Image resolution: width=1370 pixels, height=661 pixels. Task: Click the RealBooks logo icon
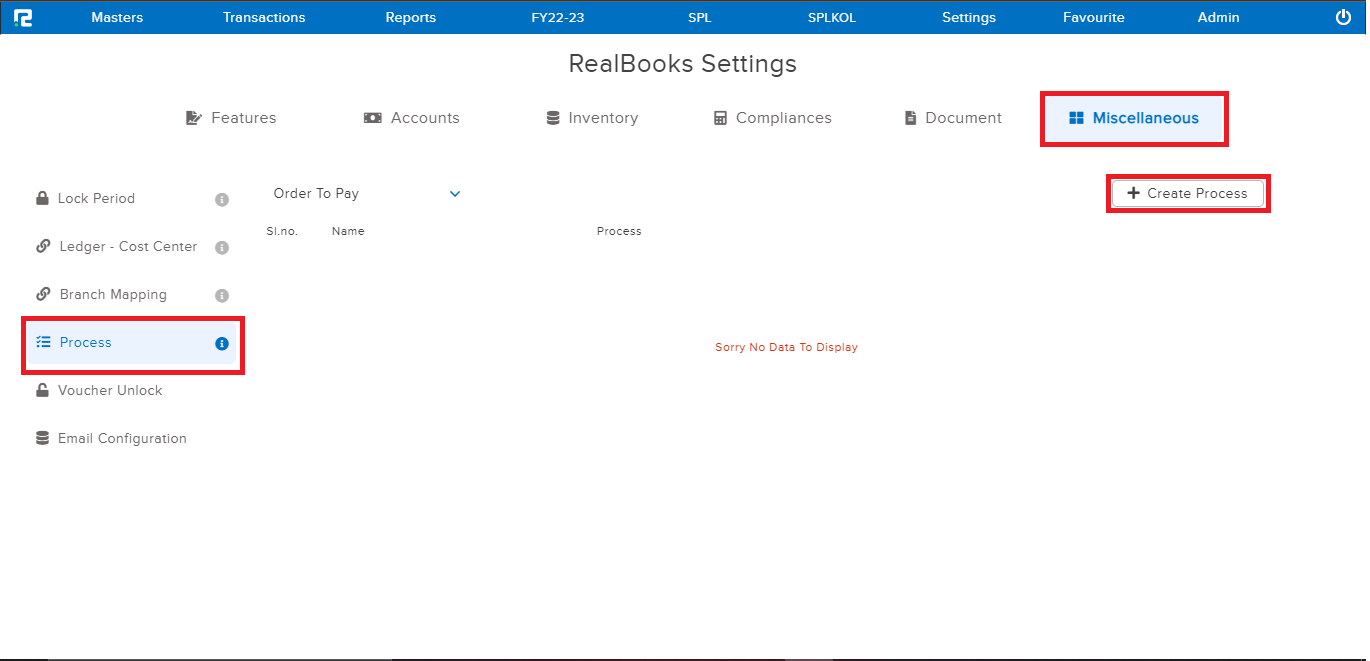(x=23, y=17)
